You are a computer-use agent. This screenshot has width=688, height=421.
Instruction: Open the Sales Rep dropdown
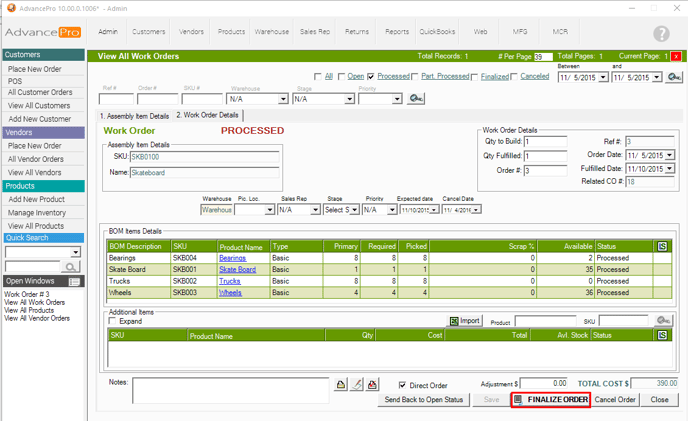(314, 210)
